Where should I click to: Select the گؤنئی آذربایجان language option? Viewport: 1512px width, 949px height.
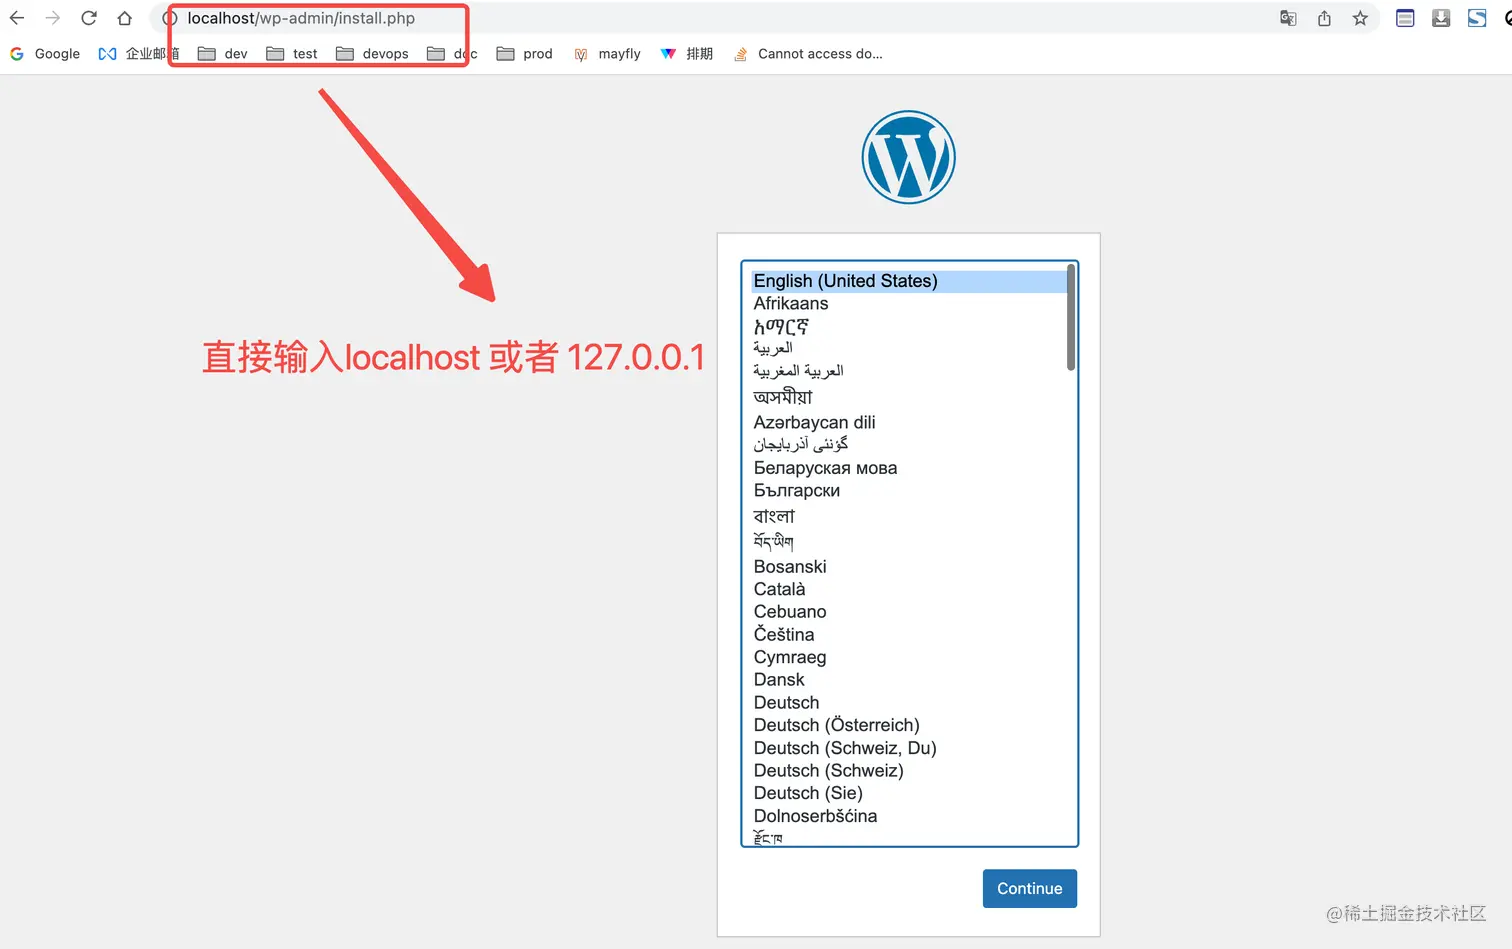click(x=909, y=444)
